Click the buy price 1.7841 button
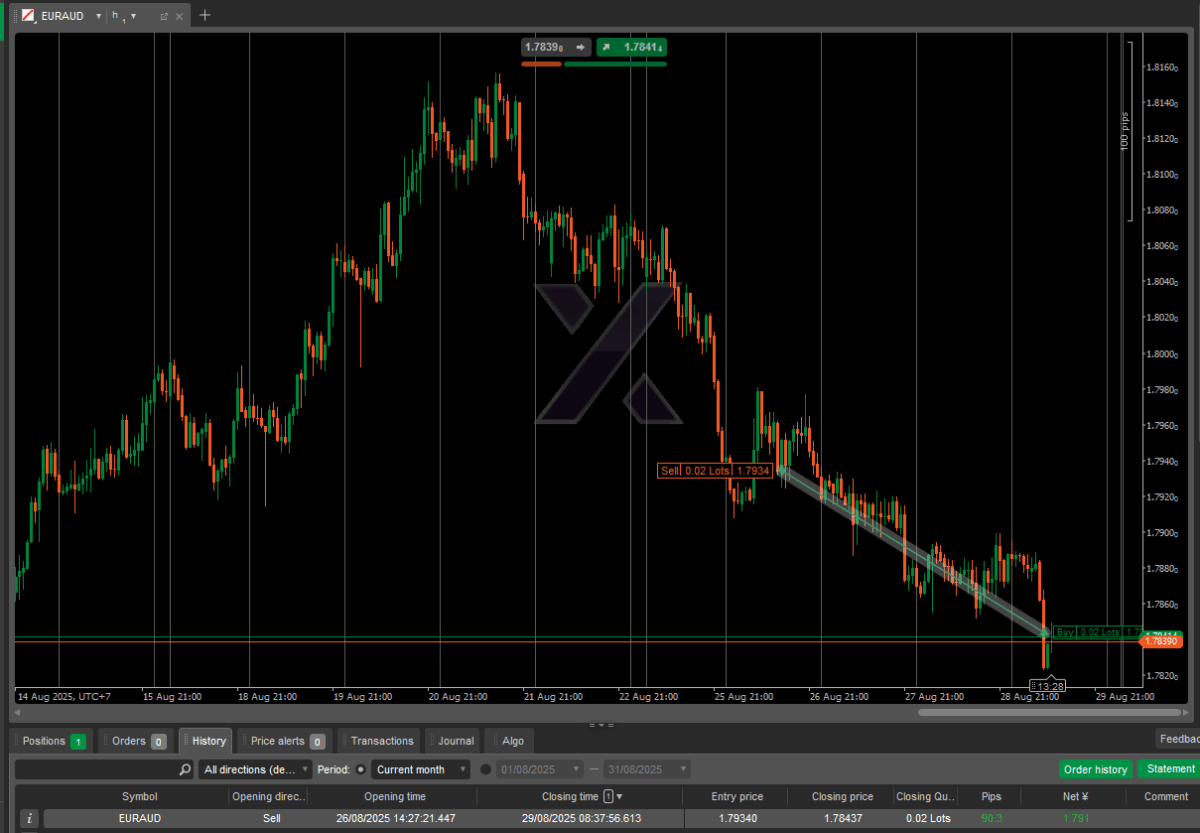Viewport: 1200px width, 833px height. click(632, 47)
